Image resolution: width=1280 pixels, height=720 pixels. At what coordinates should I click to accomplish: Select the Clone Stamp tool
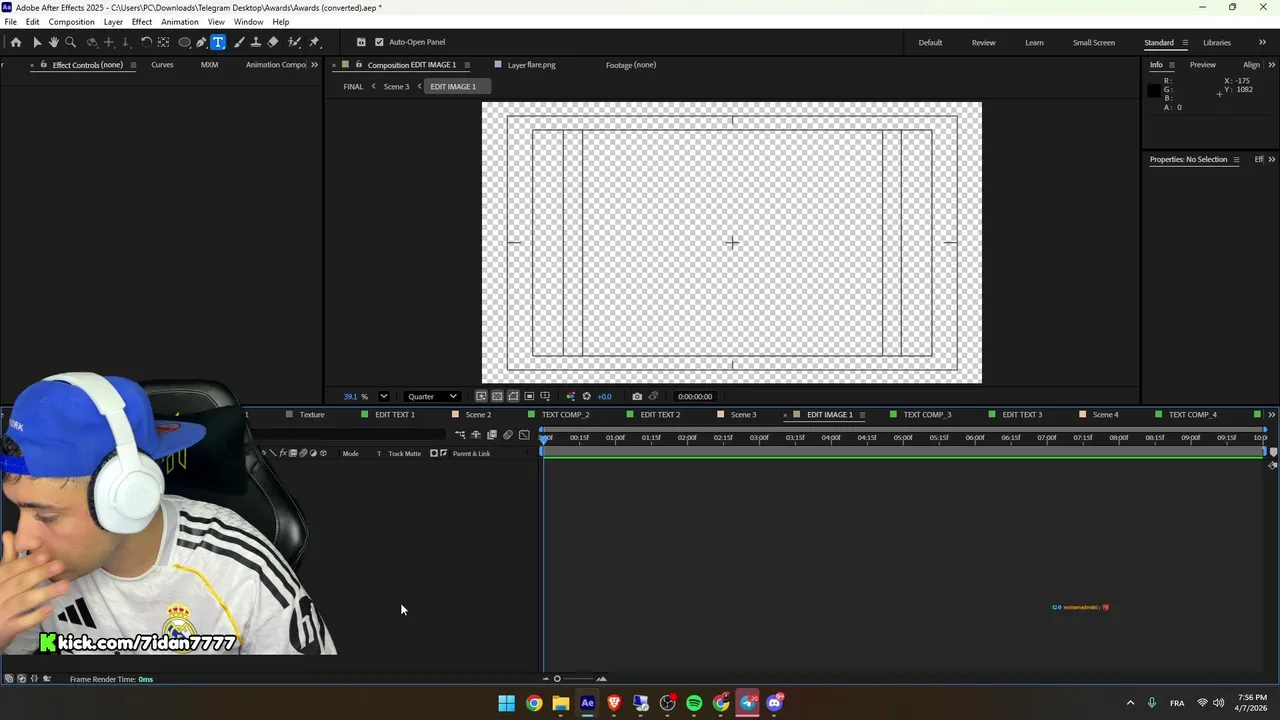point(256,42)
